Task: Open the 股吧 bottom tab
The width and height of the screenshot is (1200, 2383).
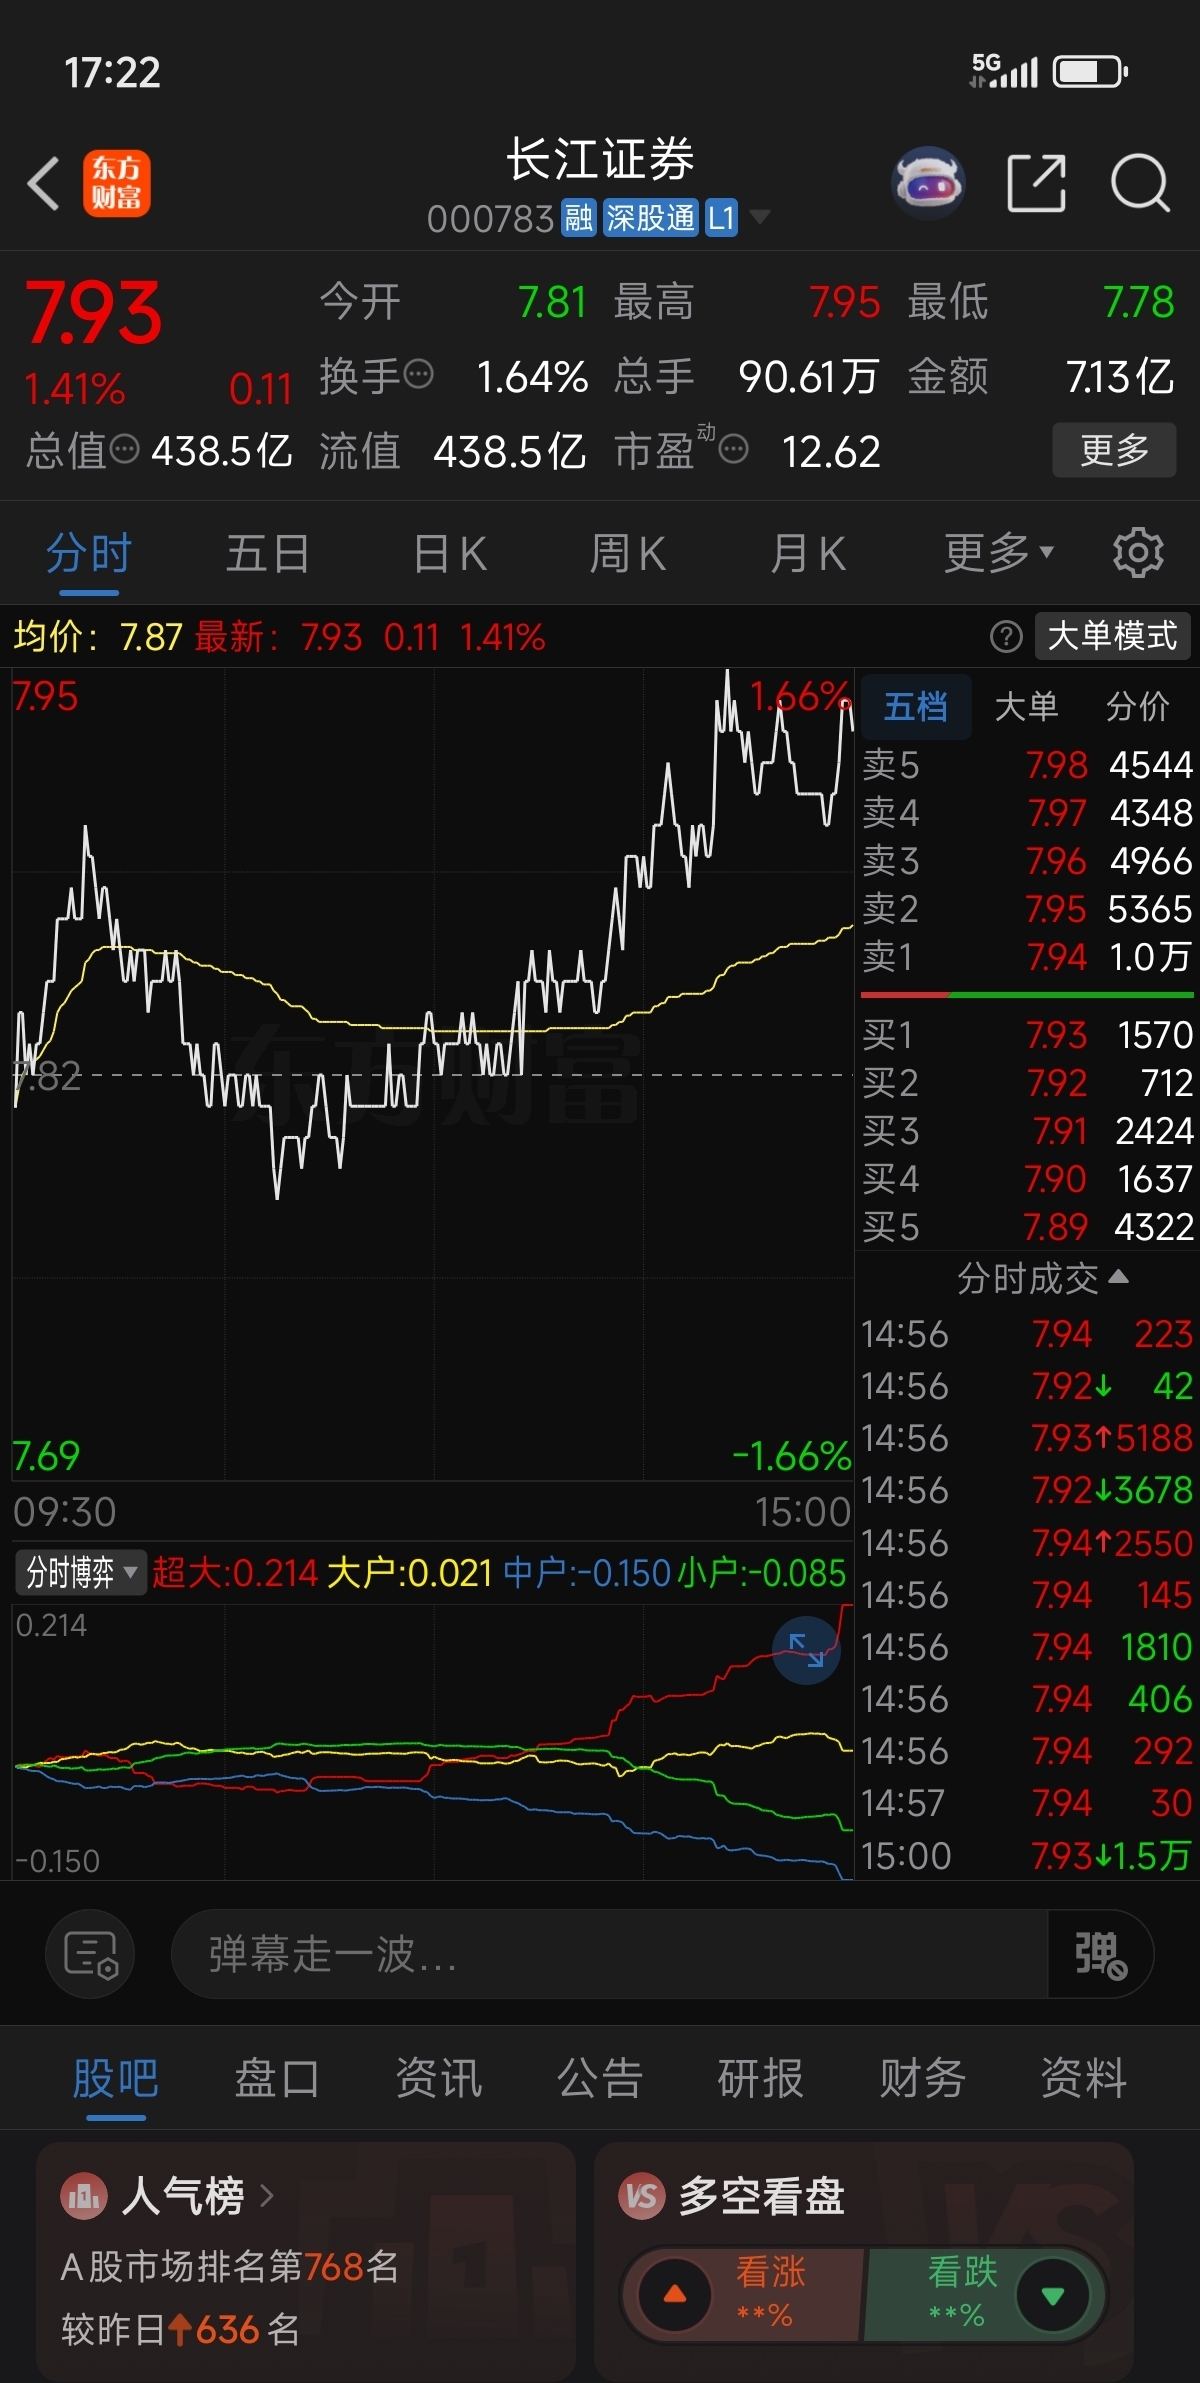Action: 115,2078
